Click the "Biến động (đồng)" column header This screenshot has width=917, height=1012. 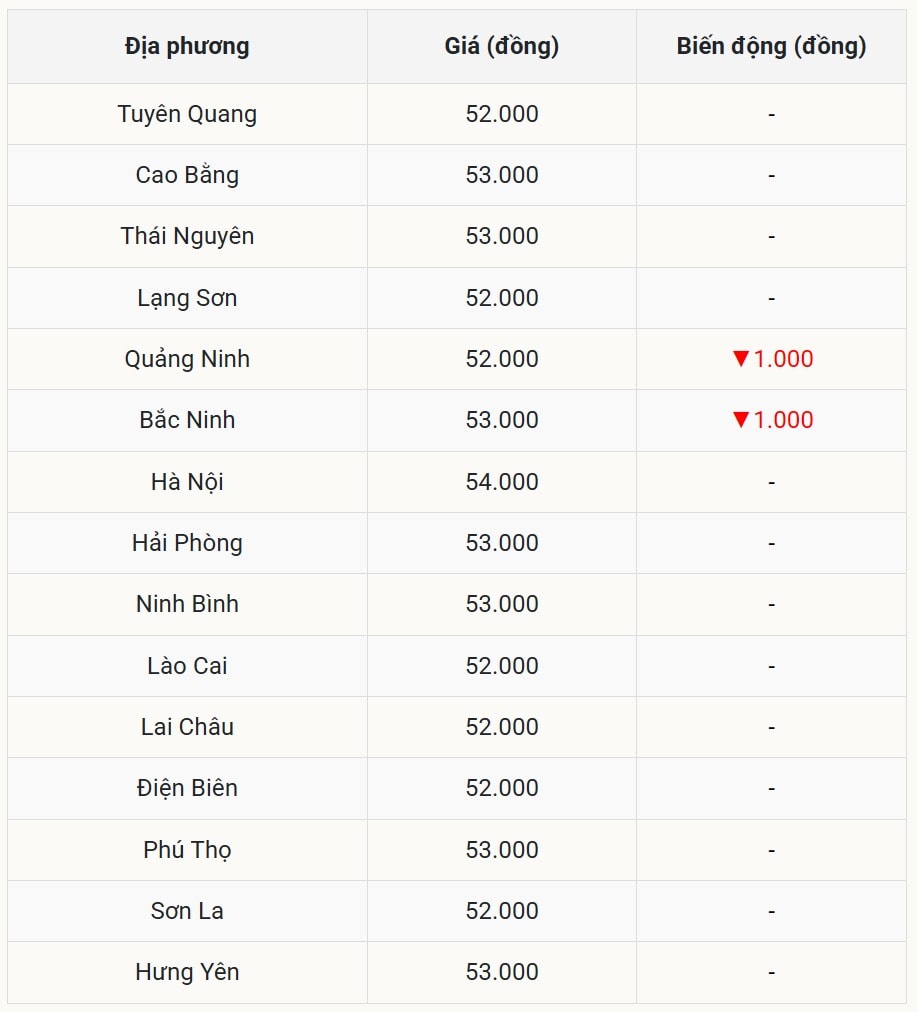coord(771,46)
